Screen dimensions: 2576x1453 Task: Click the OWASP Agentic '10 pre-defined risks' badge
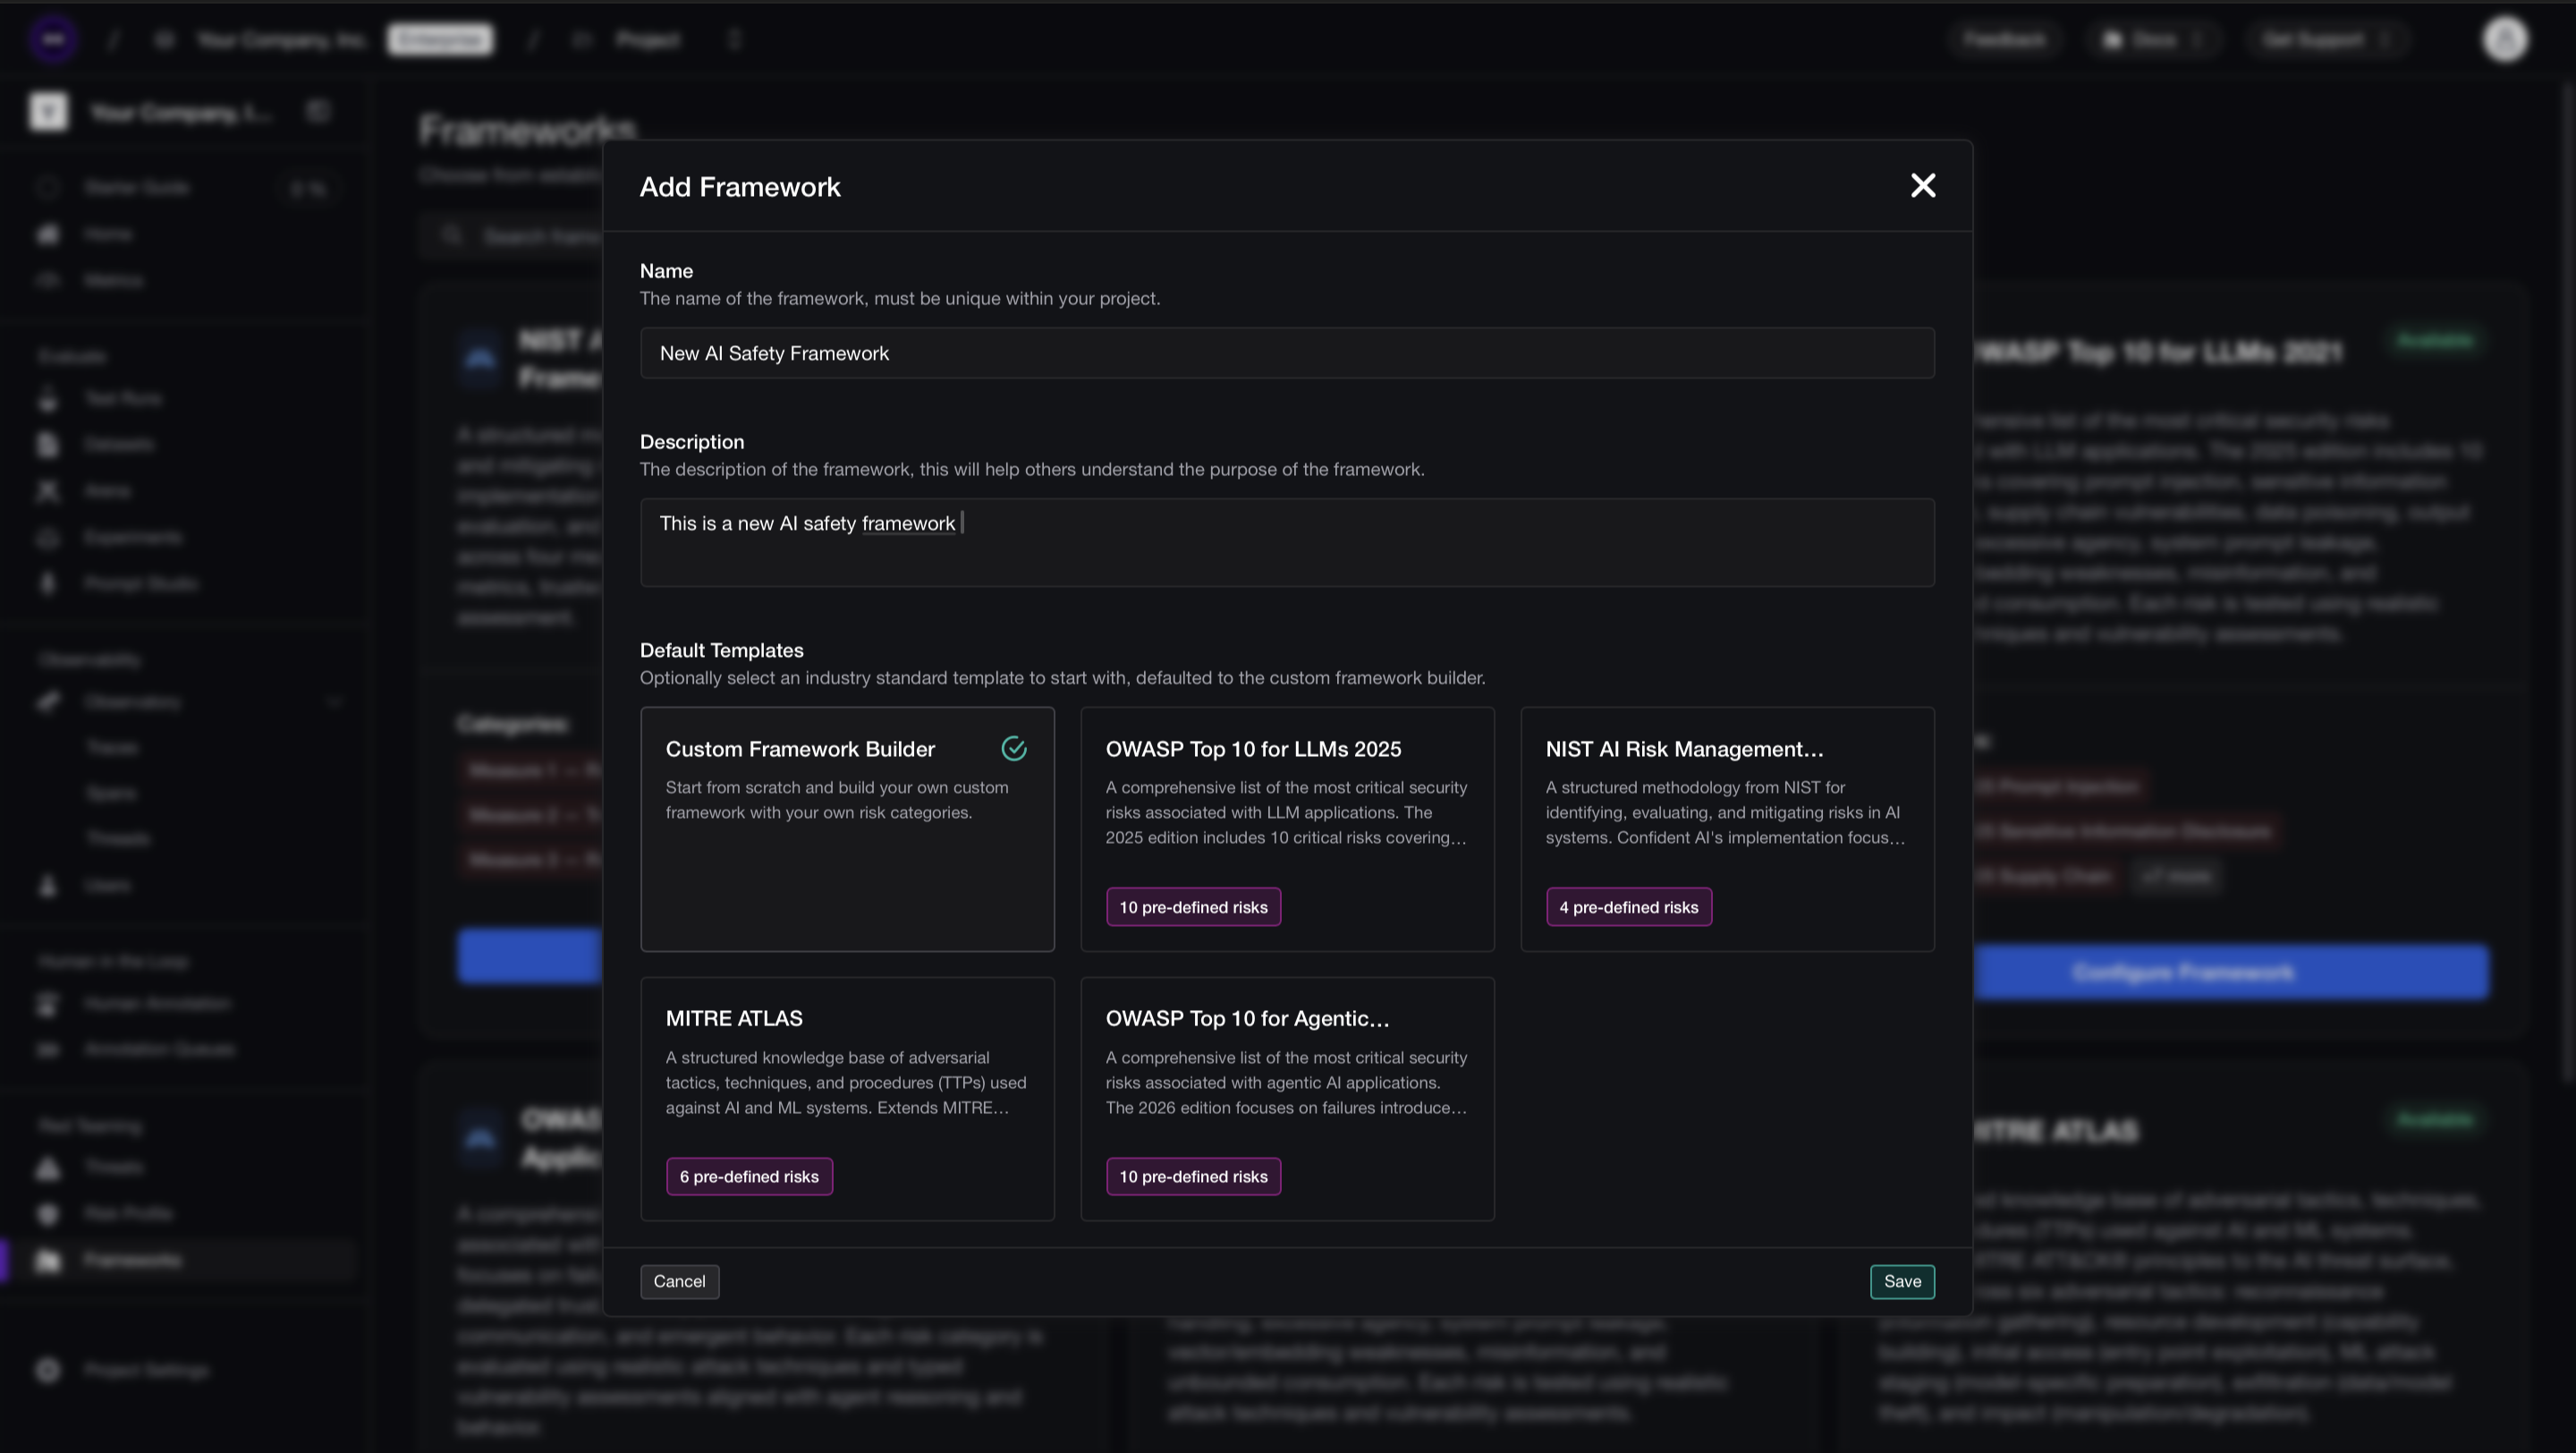click(1193, 1177)
